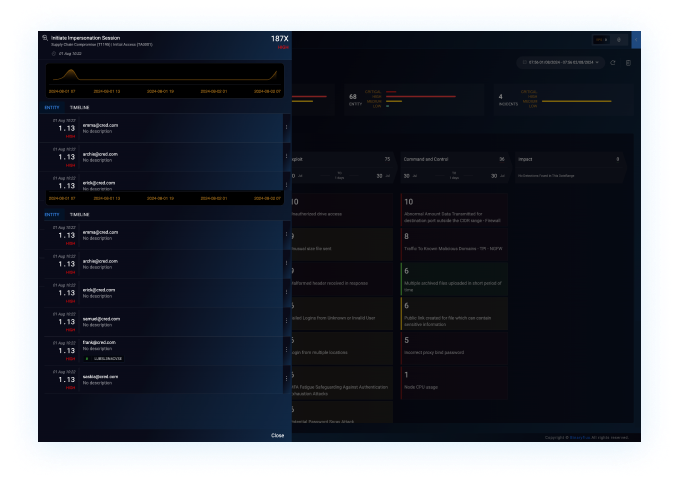
Task: Open the three-dot menu for frank@cred.com
Action: (x=286, y=349)
